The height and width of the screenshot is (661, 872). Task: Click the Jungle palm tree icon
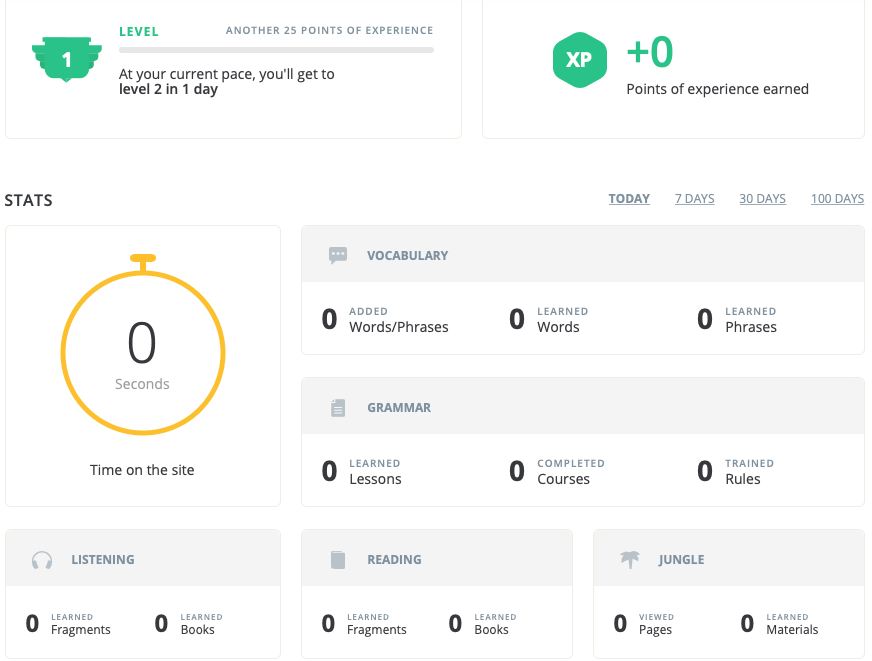630,560
